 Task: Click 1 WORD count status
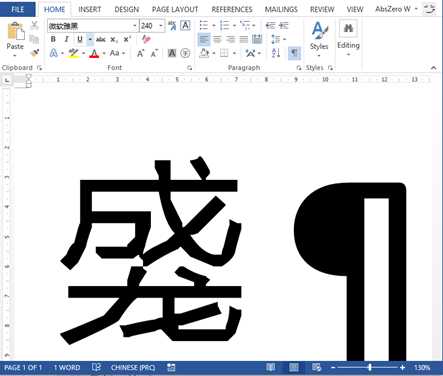pyautogui.click(x=67, y=368)
